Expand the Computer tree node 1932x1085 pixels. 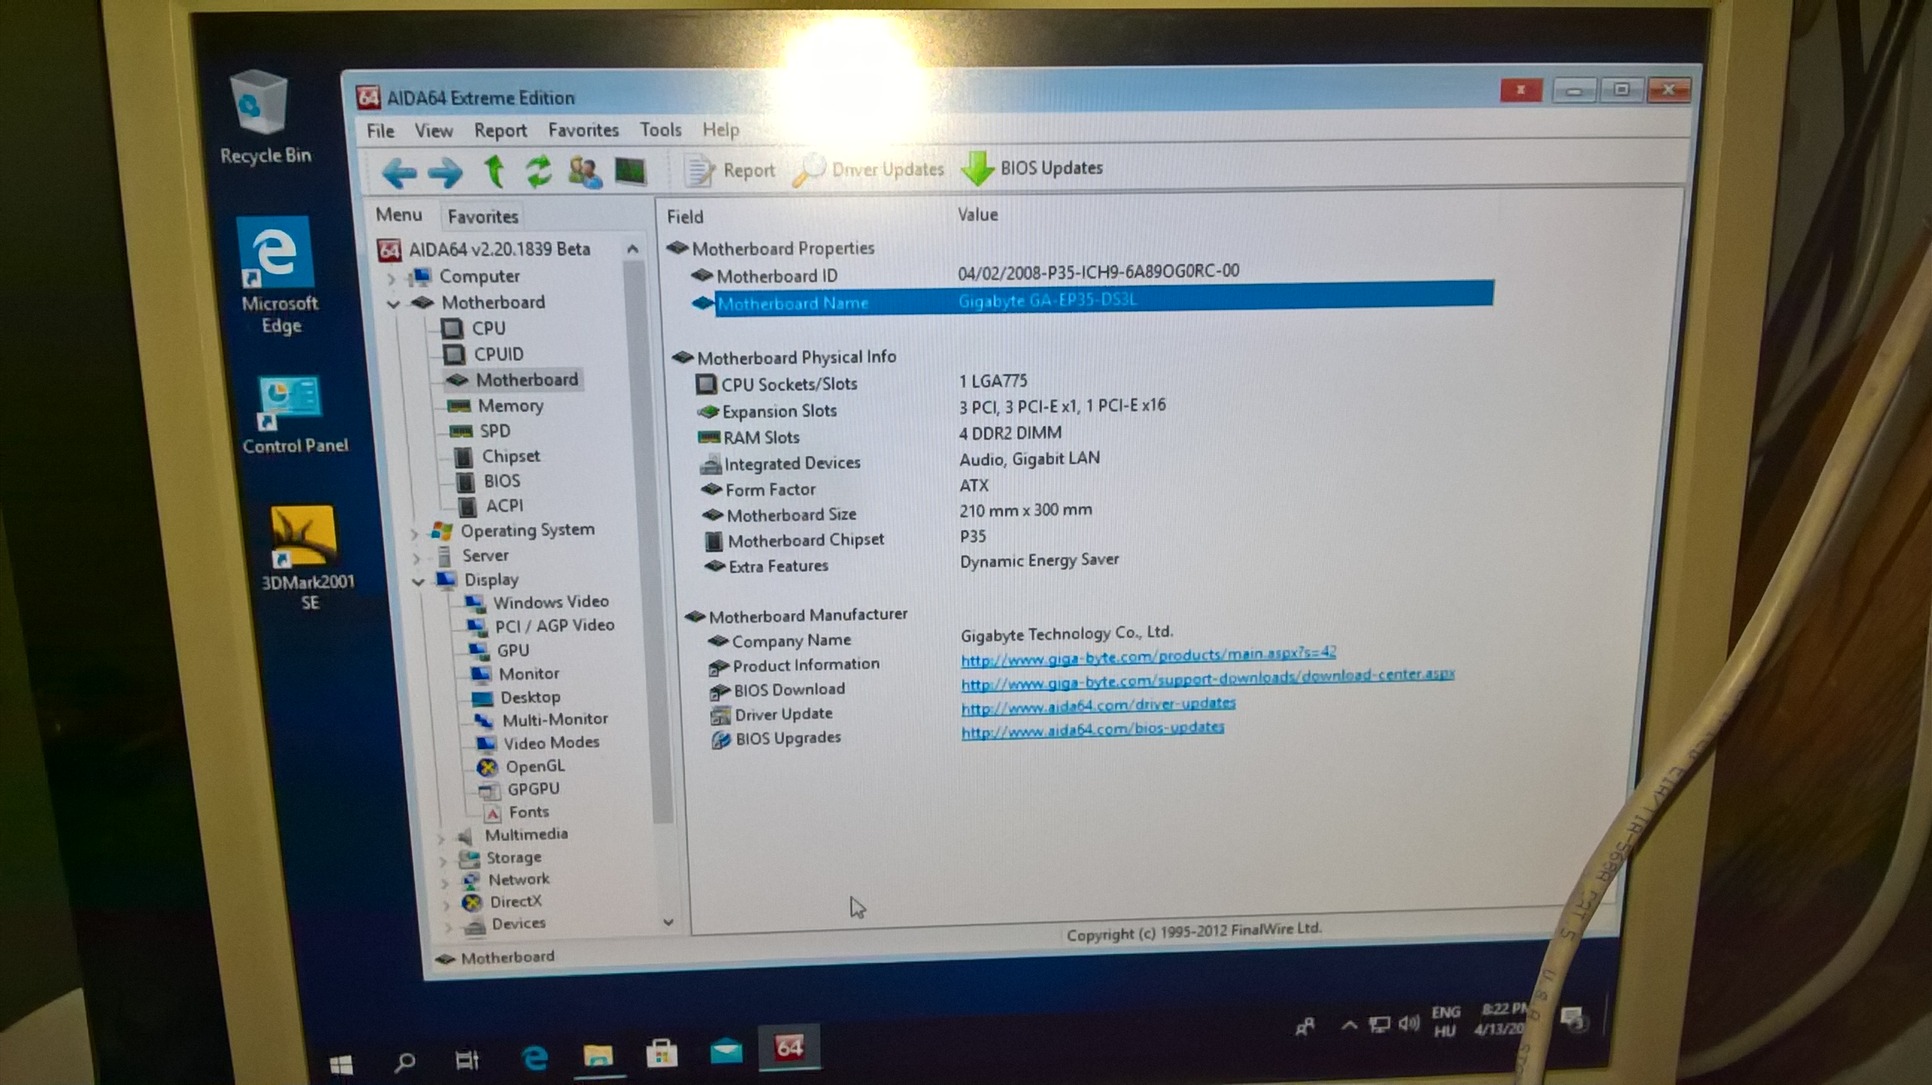pyautogui.click(x=393, y=277)
